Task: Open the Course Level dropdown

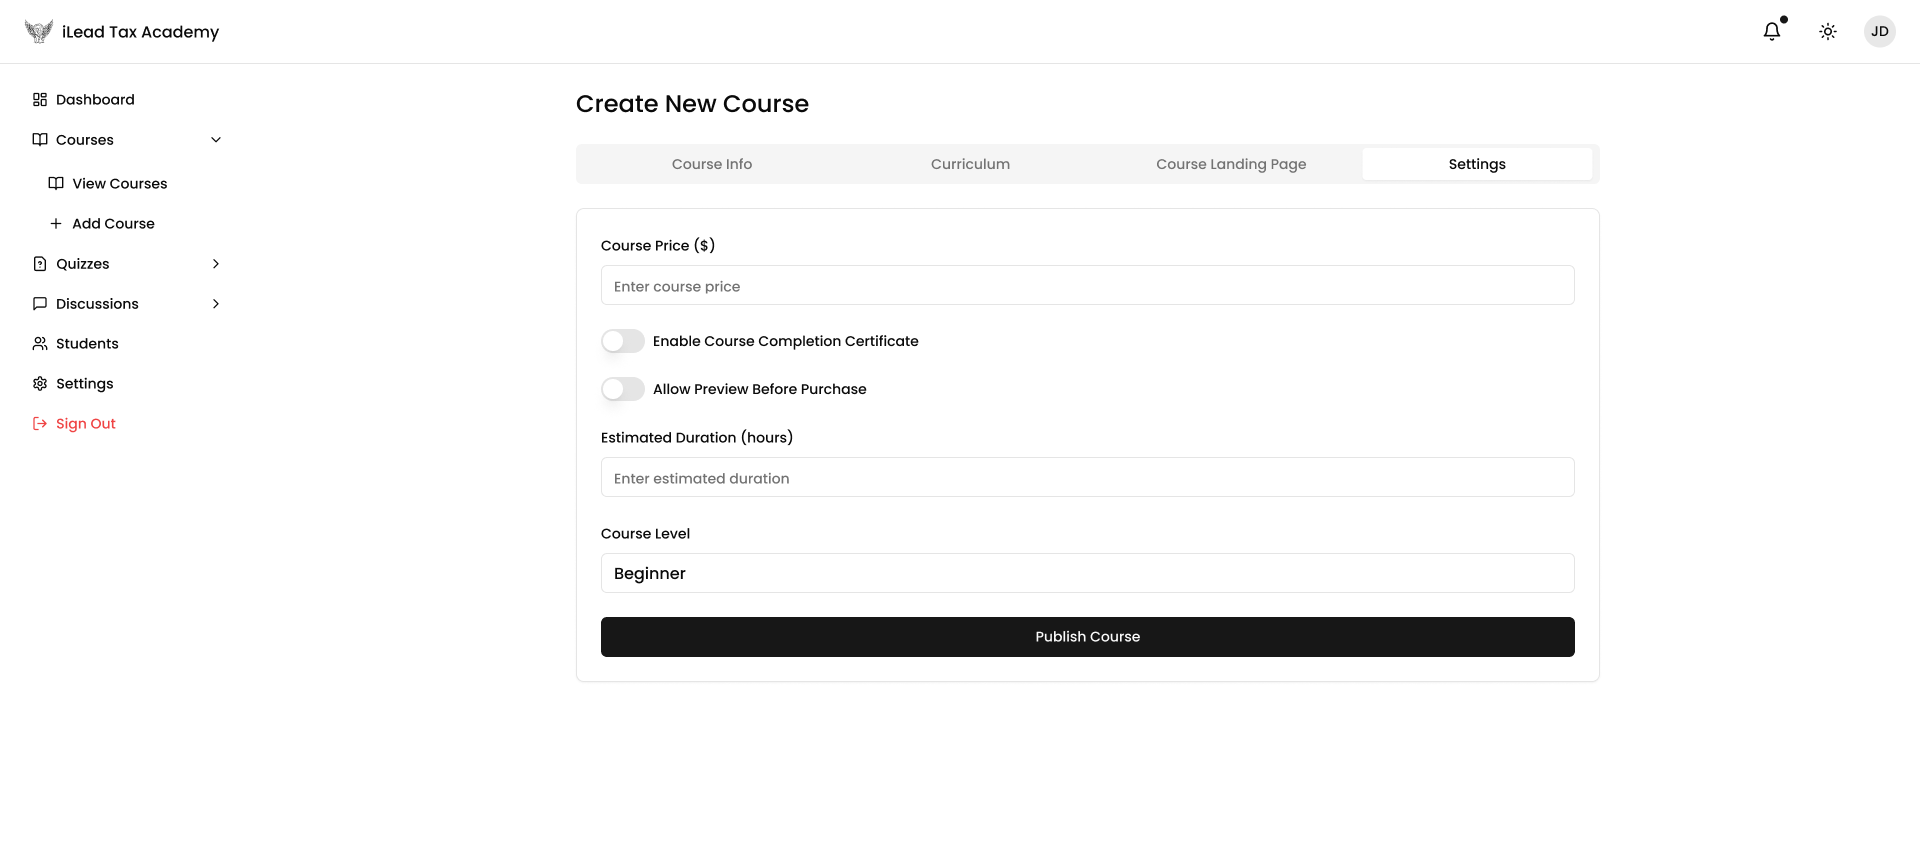Action: tap(1087, 573)
